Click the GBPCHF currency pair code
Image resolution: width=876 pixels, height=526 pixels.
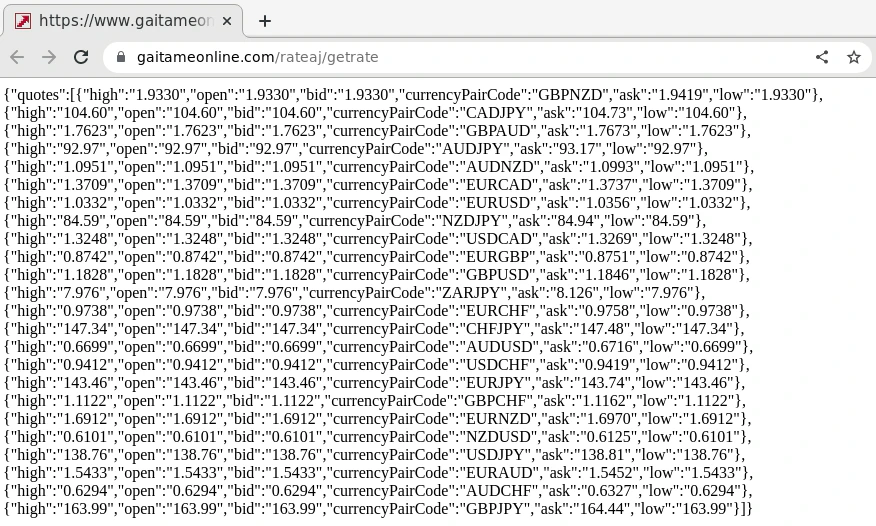click(x=495, y=401)
